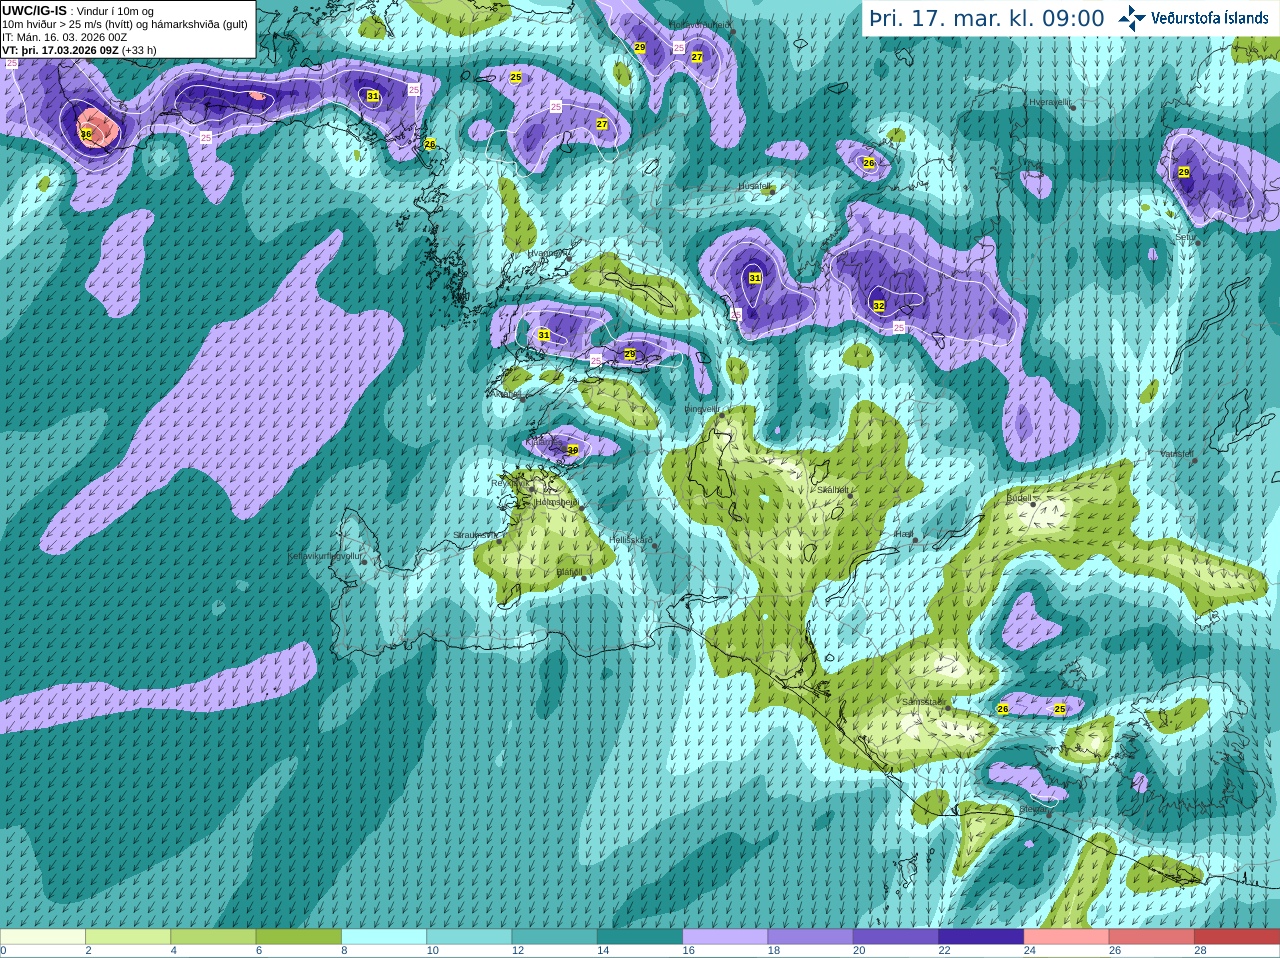
Task: Click the yellow gust marker 36
Action: (x=86, y=134)
